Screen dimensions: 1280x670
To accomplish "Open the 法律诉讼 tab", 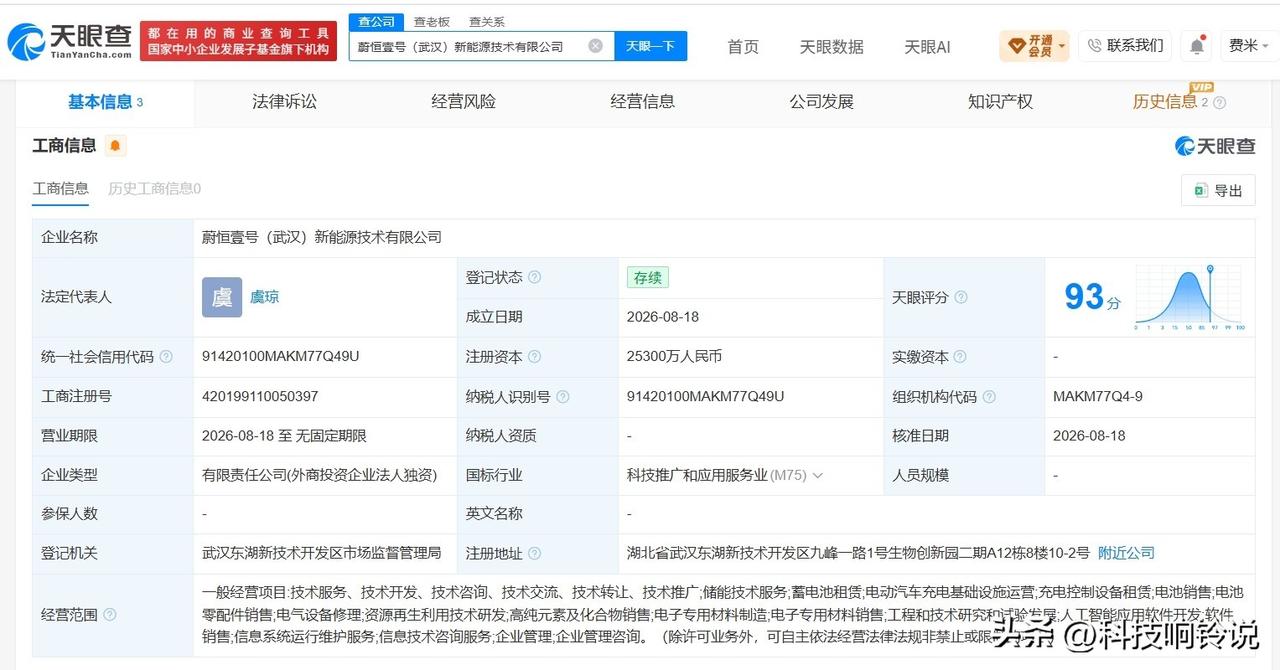I will (x=284, y=102).
